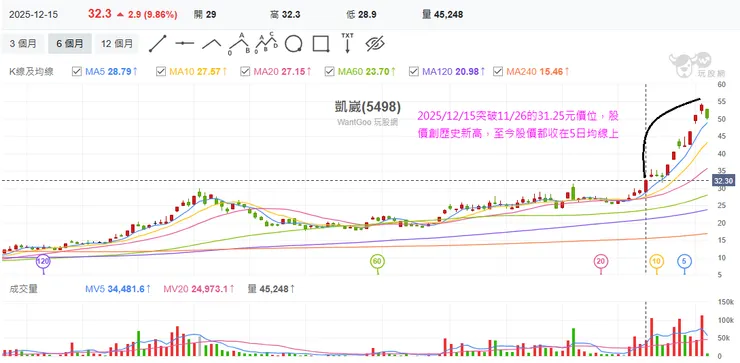Select the TXT text annotation tool
Viewport: 740px width, 363px height.
coord(347,43)
